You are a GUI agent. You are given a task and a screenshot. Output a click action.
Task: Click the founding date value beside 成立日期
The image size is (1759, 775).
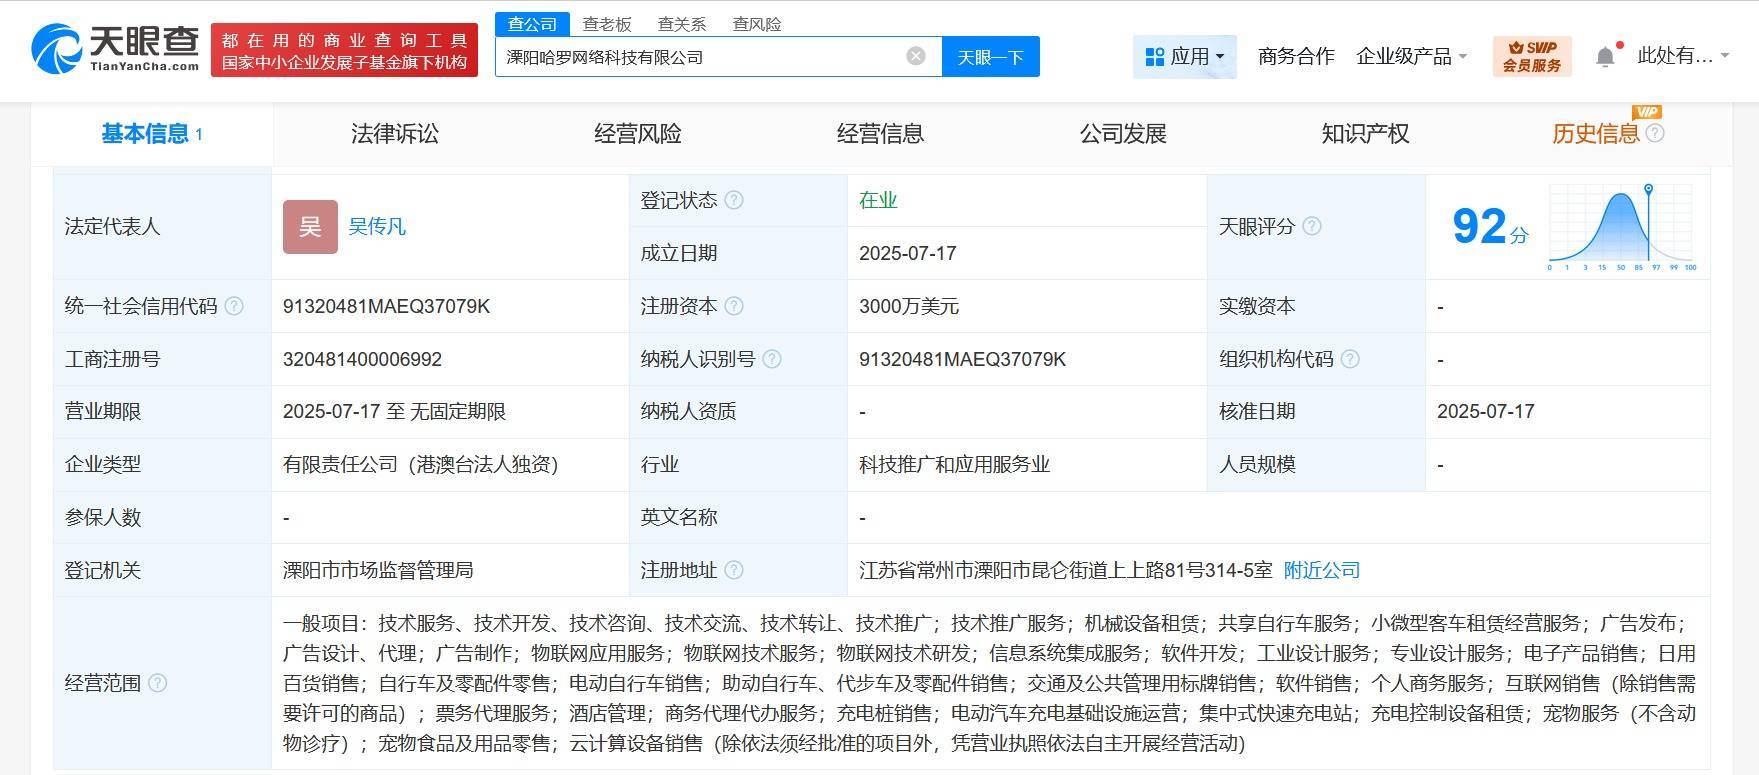[x=908, y=253]
